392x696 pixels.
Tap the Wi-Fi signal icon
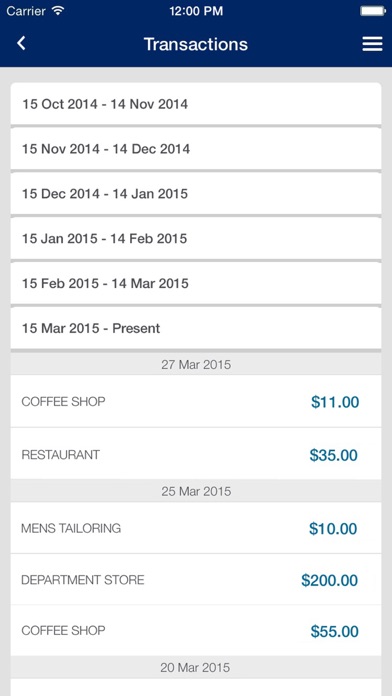pos(58,11)
